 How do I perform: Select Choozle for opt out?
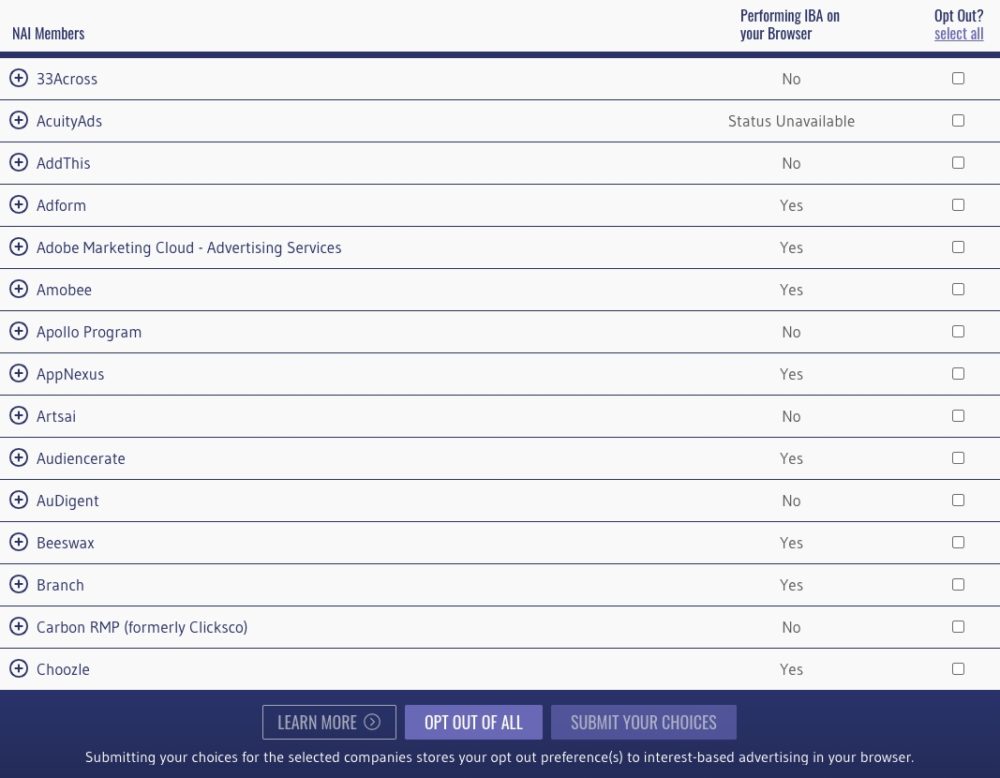(958, 668)
